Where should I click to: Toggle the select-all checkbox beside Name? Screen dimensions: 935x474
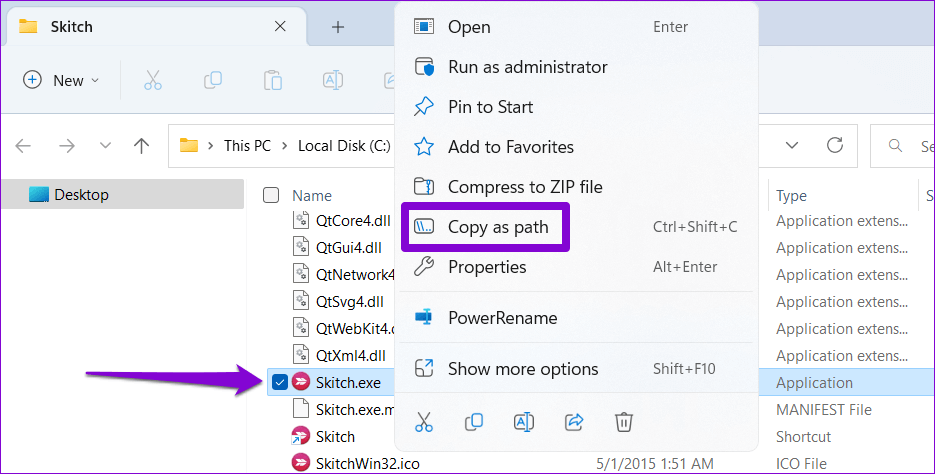[x=271, y=195]
